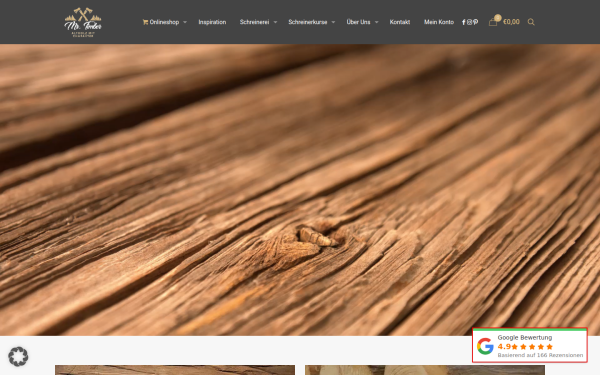Click the €0,00 cart total
Image resolution: width=600 pixels, height=375 pixels.
pos(511,22)
